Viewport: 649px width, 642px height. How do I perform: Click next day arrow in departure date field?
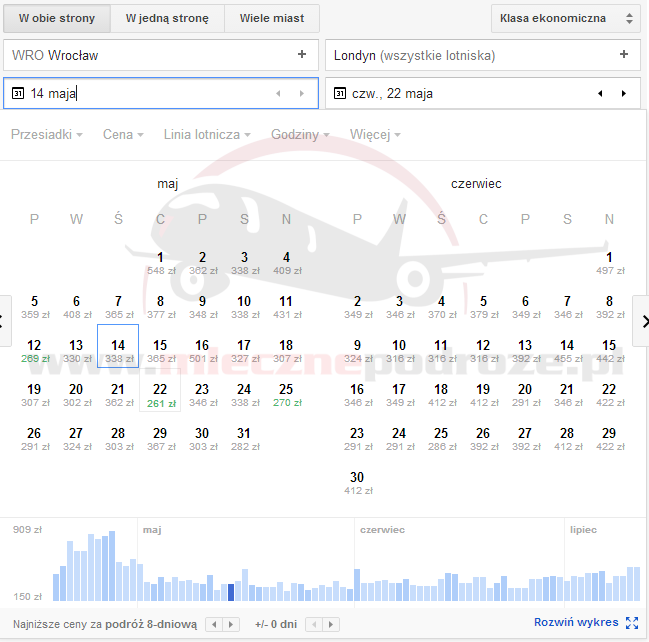click(x=302, y=94)
